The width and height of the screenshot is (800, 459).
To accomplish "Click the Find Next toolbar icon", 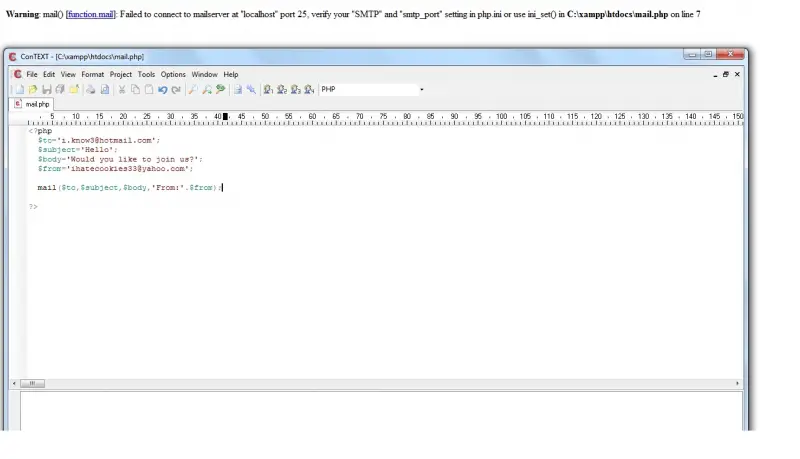I will [x=207, y=90].
